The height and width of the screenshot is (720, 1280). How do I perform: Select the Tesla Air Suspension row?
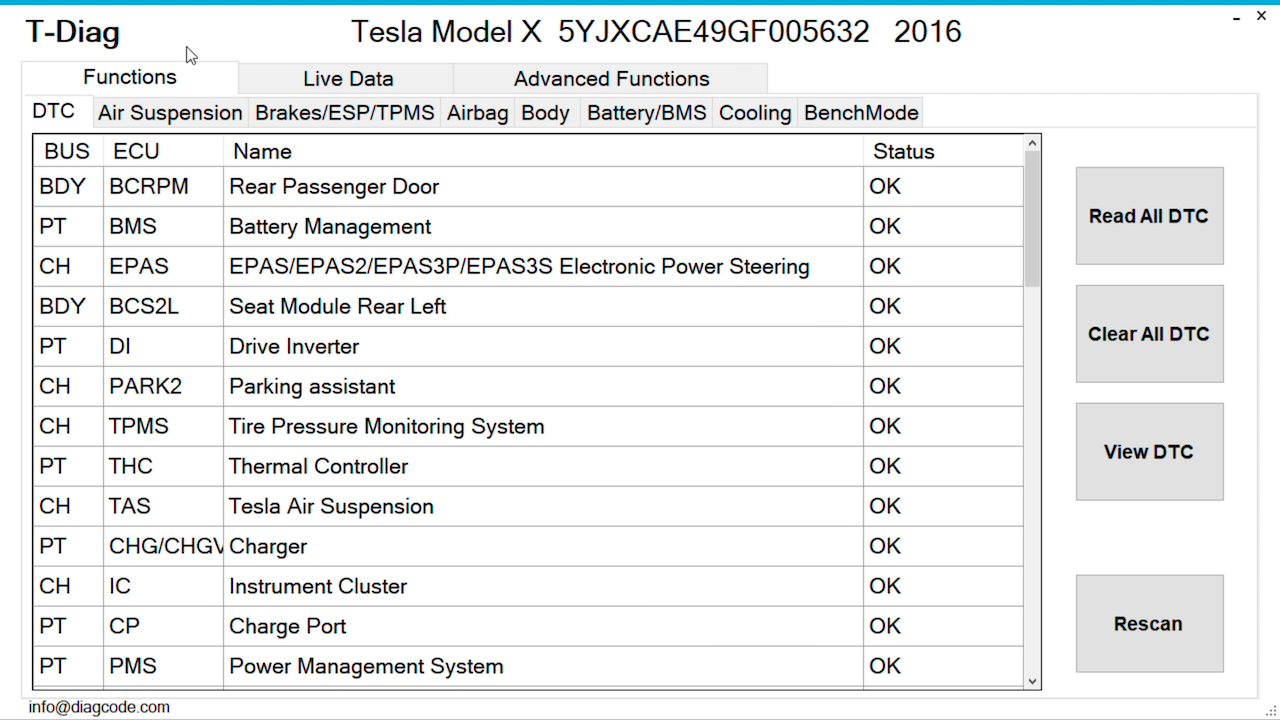point(331,507)
